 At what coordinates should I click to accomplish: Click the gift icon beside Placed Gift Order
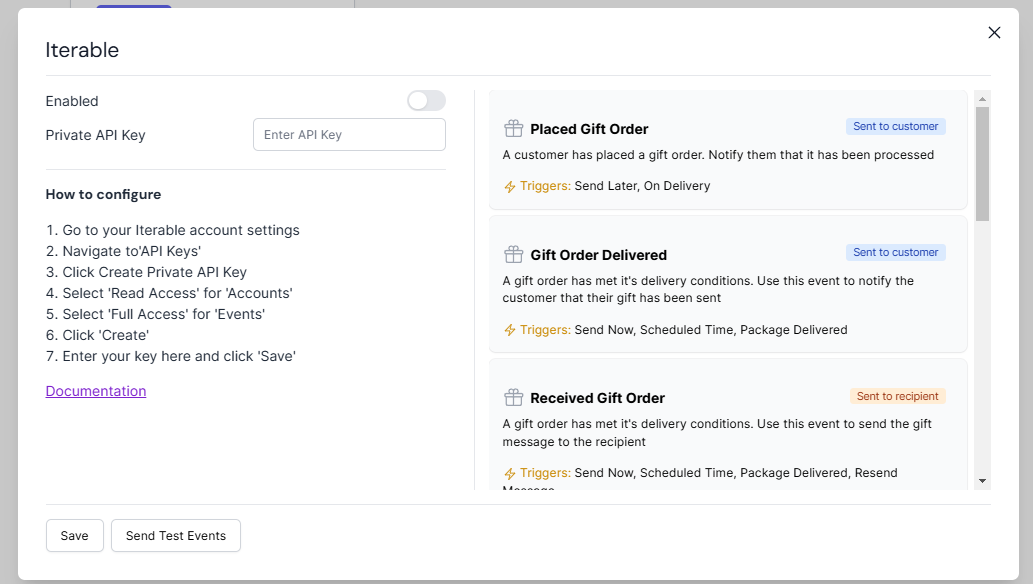[513, 129]
